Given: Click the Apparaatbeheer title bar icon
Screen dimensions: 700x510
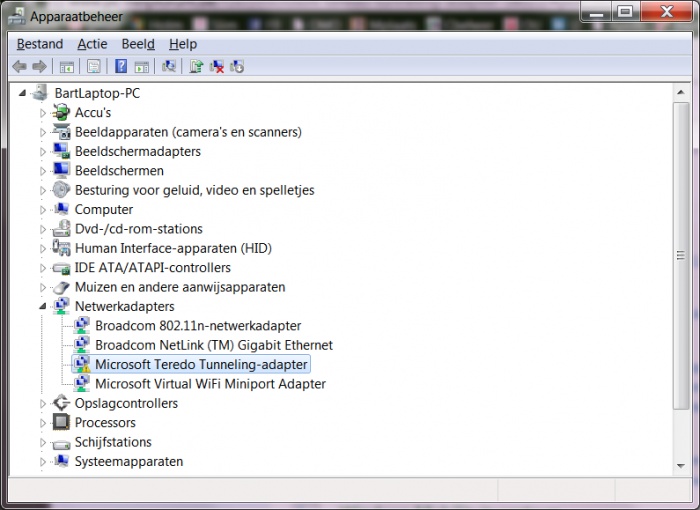Looking at the screenshot, I should (x=17, y=17).
